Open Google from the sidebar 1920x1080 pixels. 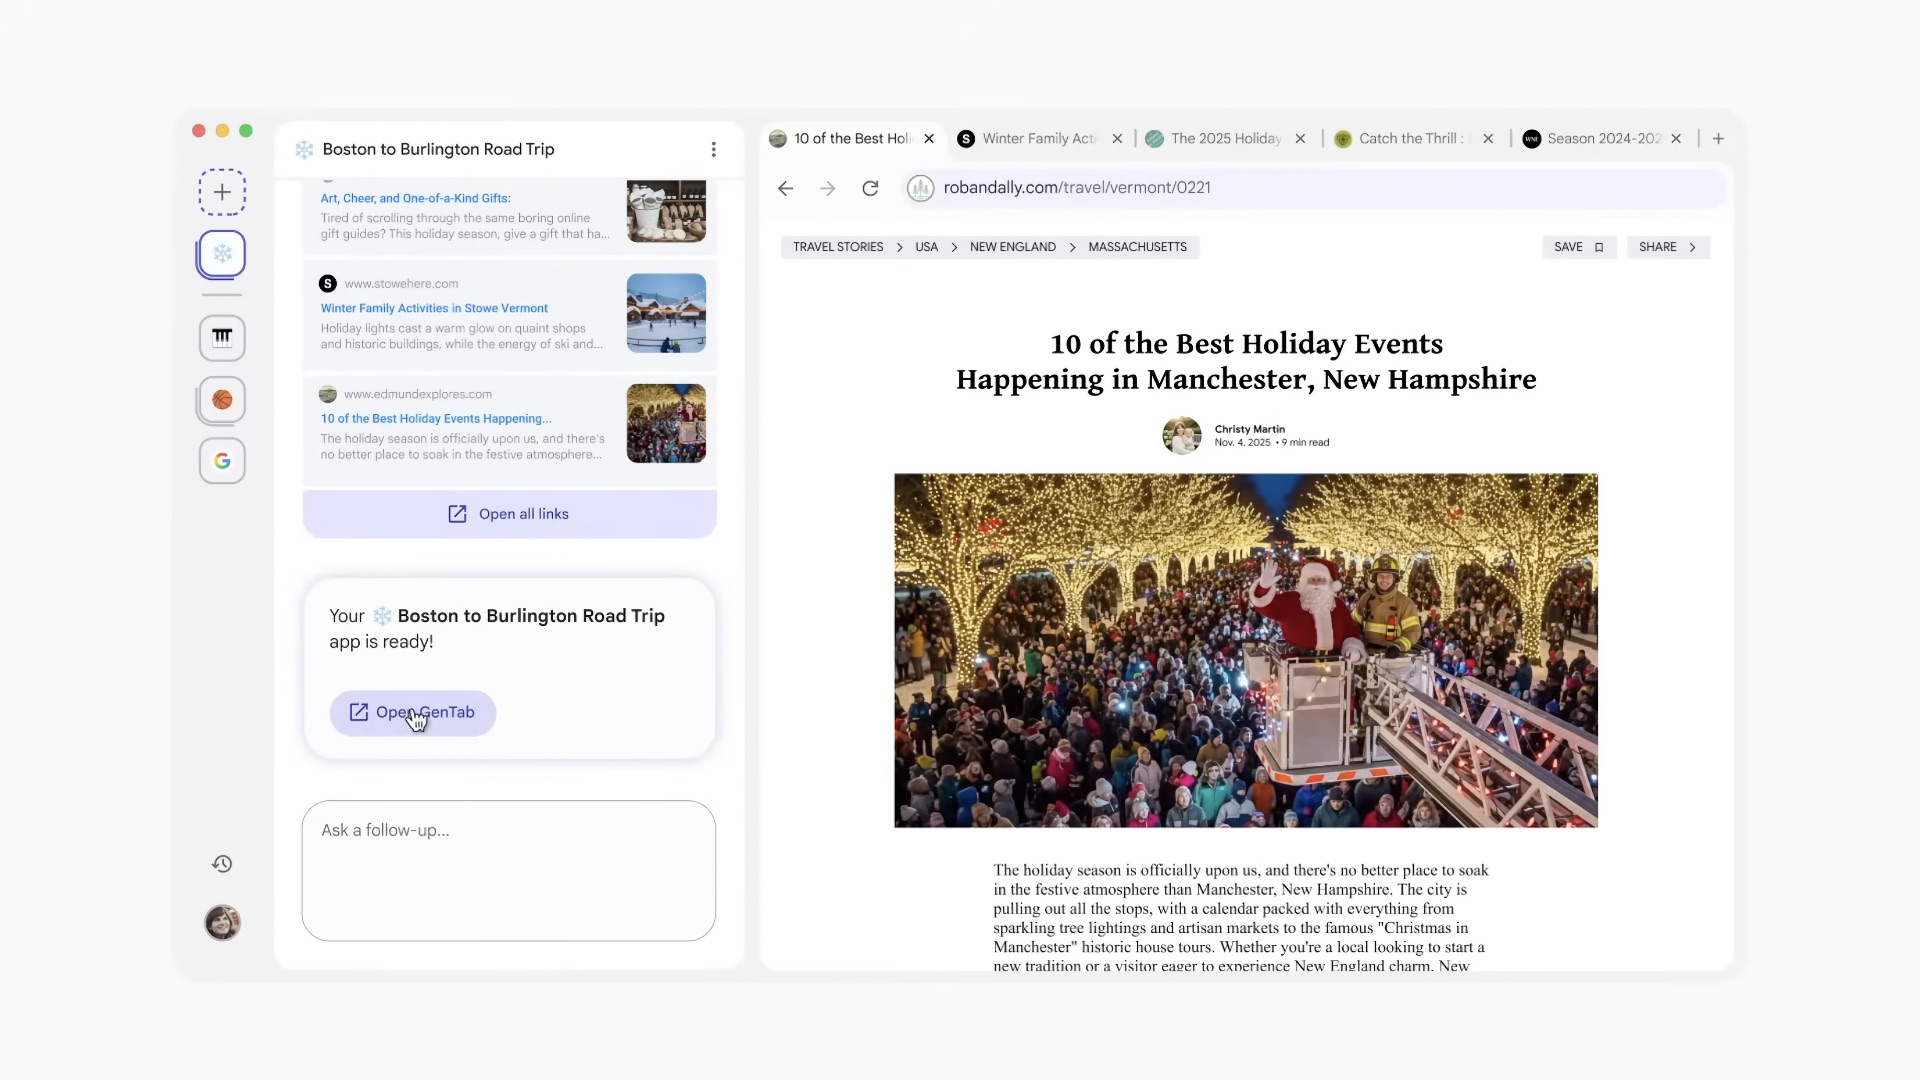[221, 461]
